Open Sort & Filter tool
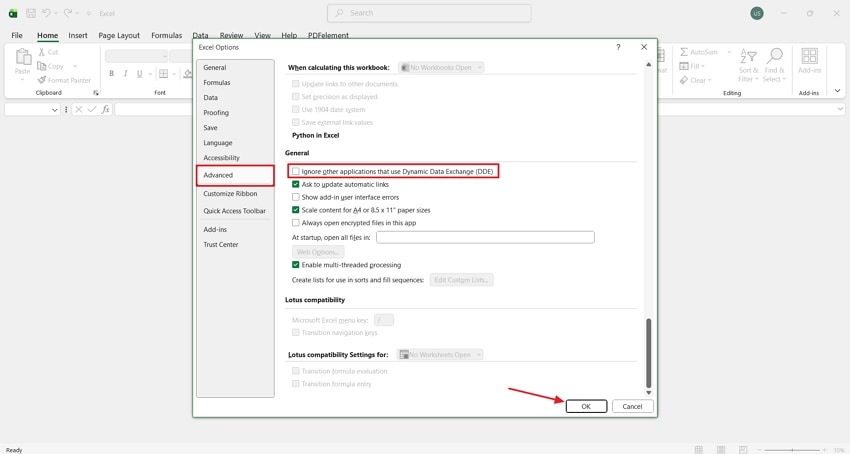The width and height of the screenshot is (850, 454). coord(748,65)
